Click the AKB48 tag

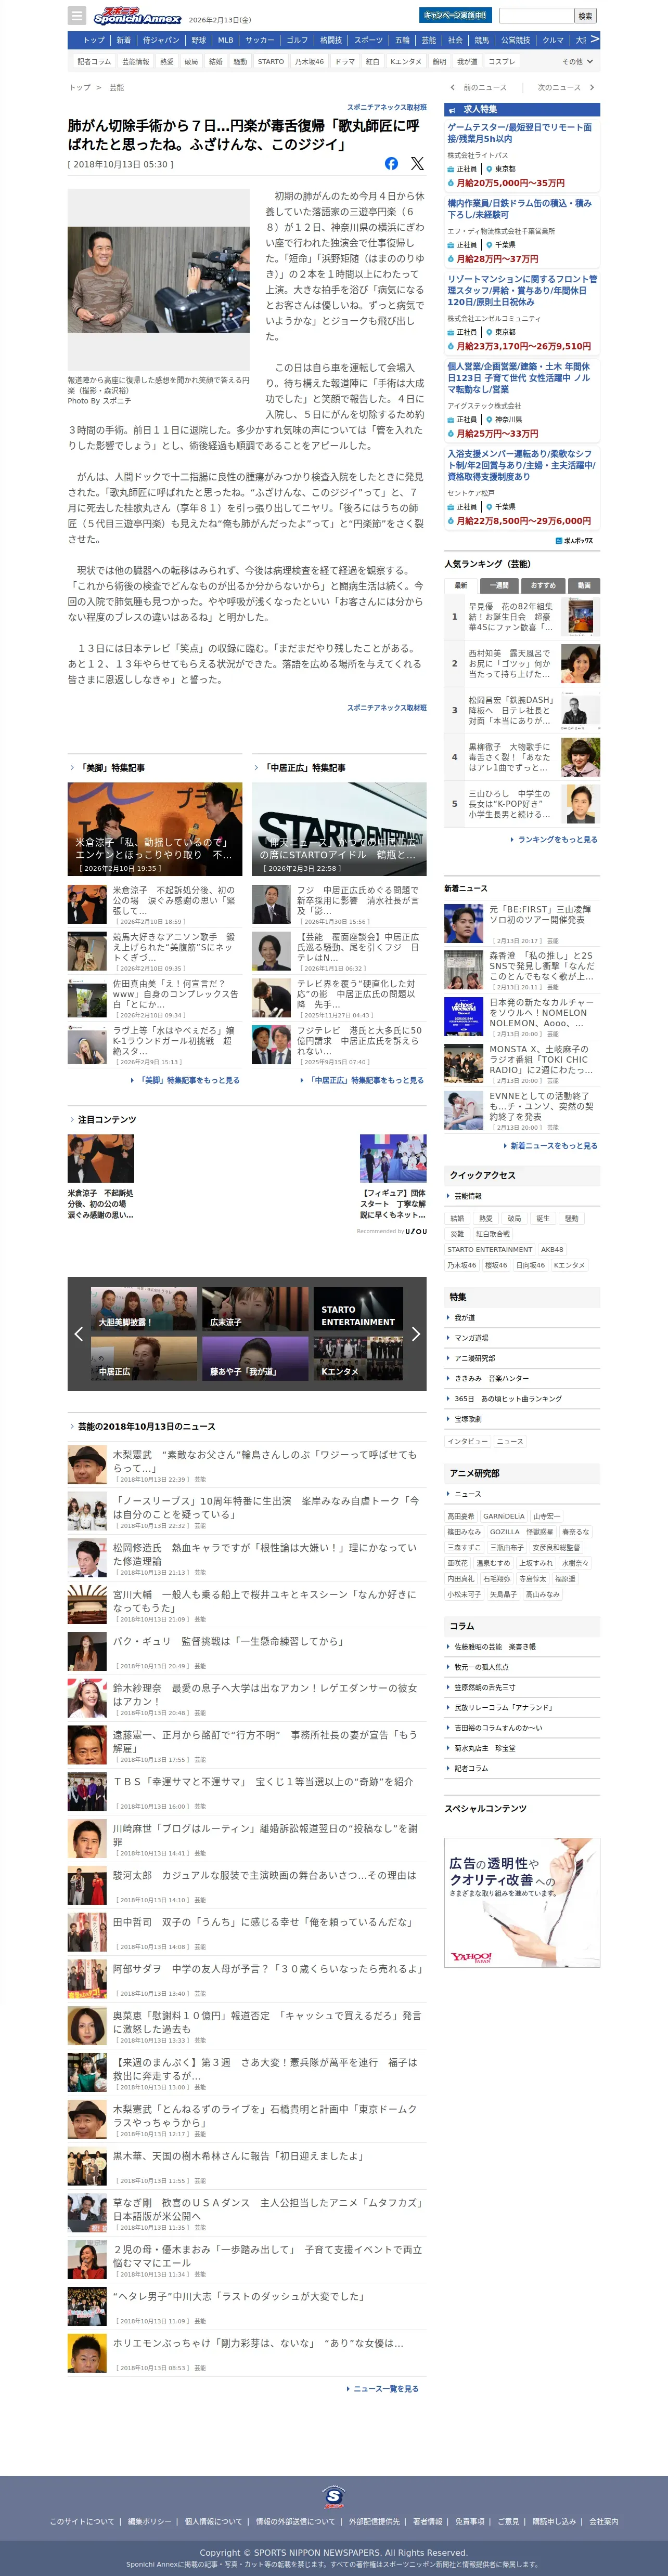(x=552, y=1250)
